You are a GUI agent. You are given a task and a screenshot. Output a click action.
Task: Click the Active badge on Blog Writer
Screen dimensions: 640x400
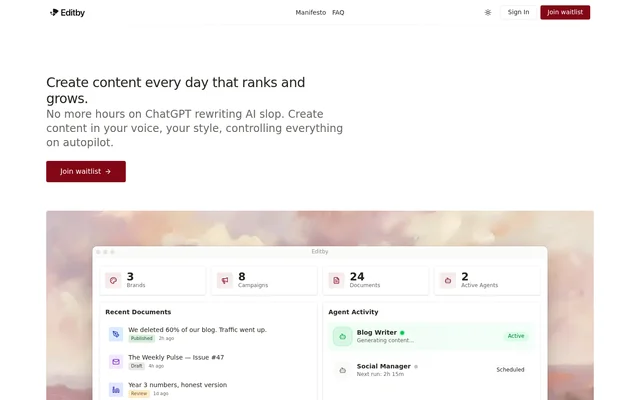tap(516, 336)
